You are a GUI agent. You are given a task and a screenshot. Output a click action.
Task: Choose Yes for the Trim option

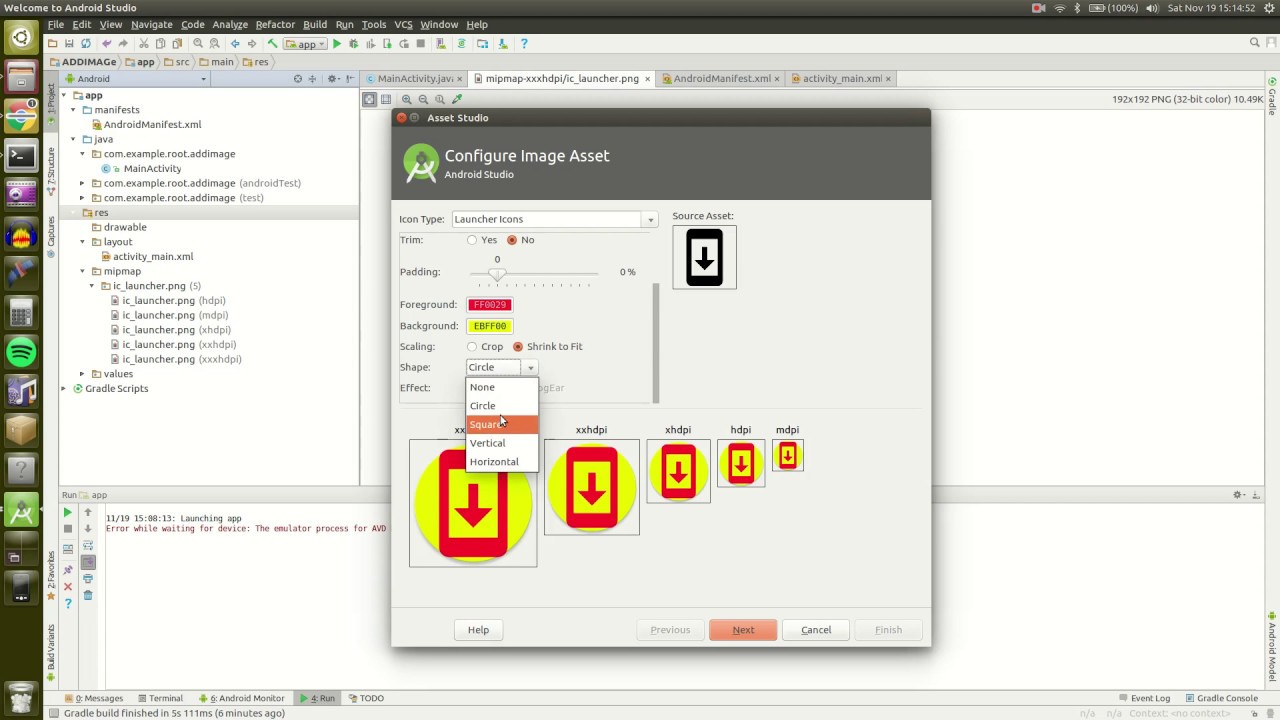click(x=472, y=239)
